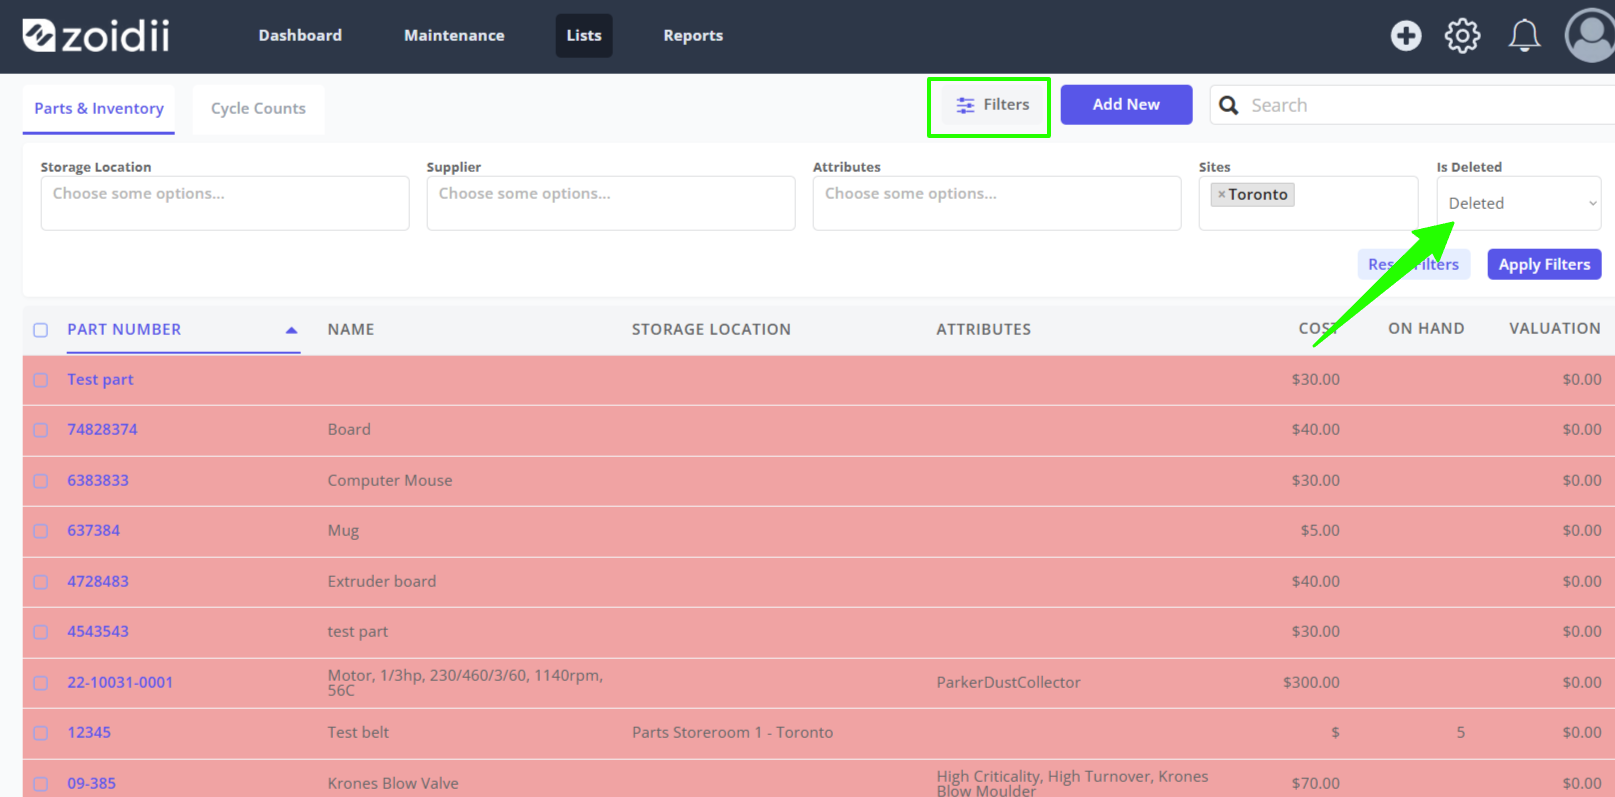Toggle Part Number sort arrow
This screenshot has height=797, width=1615.
tap(291, 330)
